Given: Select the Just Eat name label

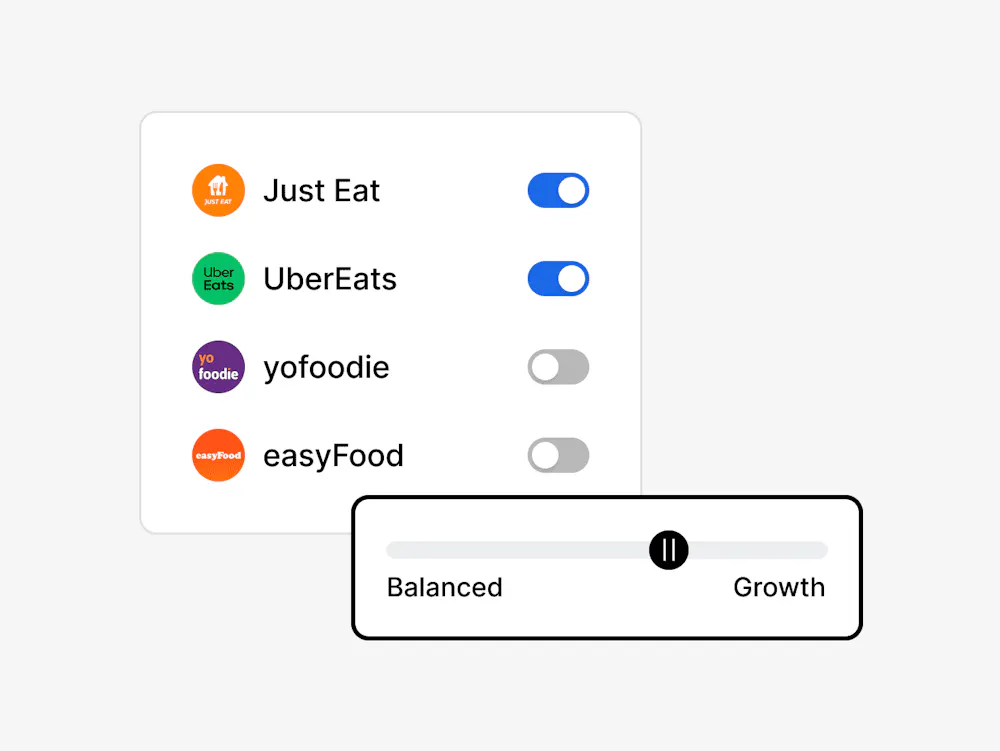Looking at the screenshot, I should [x=321, y=190].
